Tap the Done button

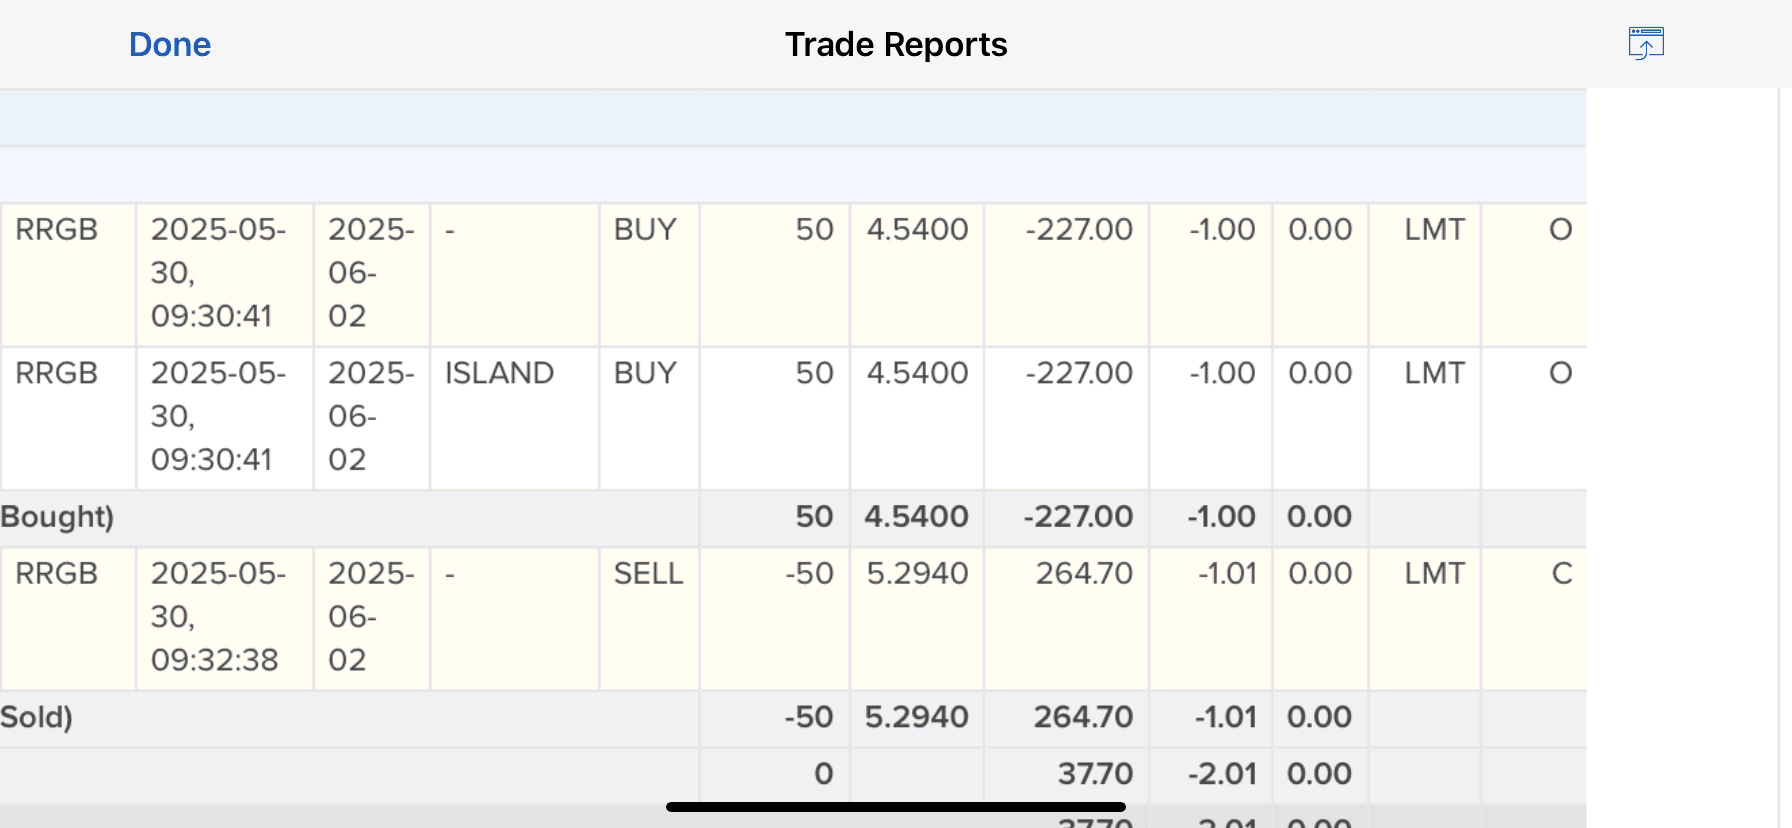point(170,45)
